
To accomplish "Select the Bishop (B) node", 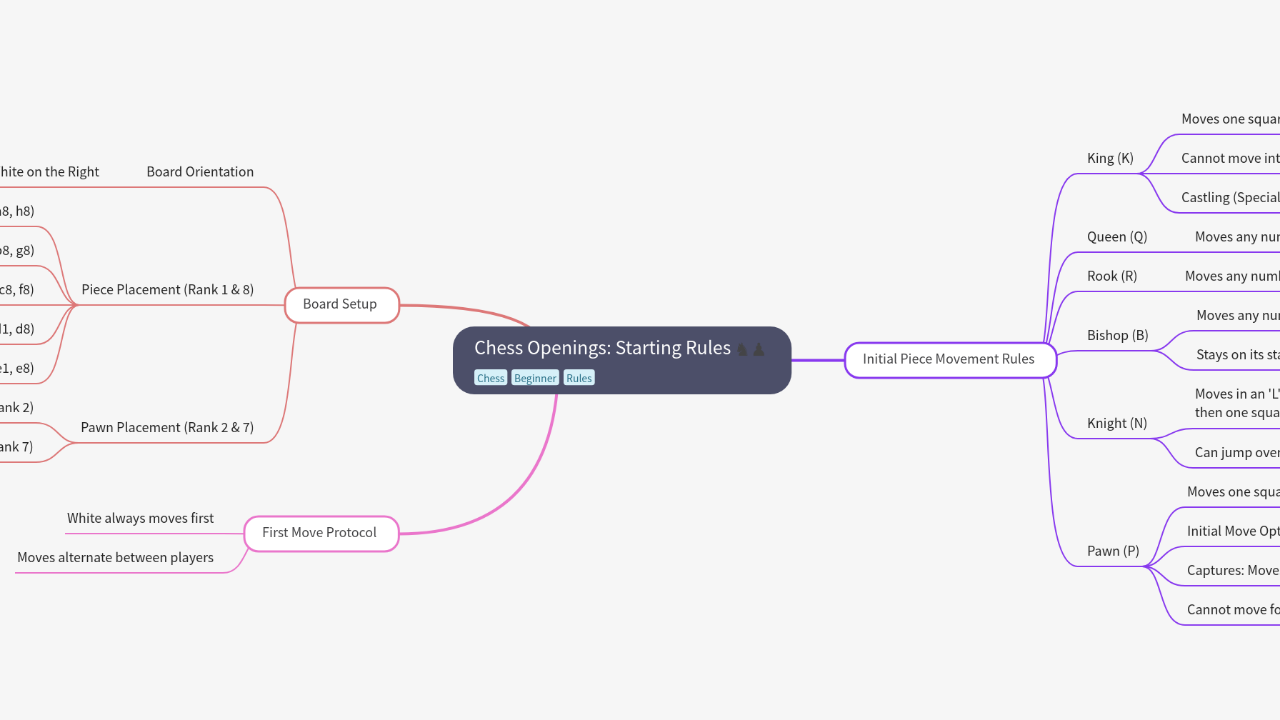I will (x=1117, y=335).
